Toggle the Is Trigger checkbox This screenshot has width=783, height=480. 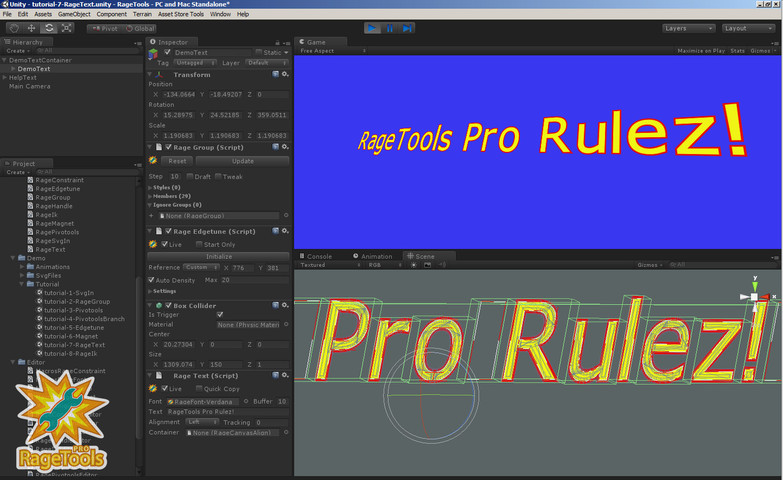220,315
